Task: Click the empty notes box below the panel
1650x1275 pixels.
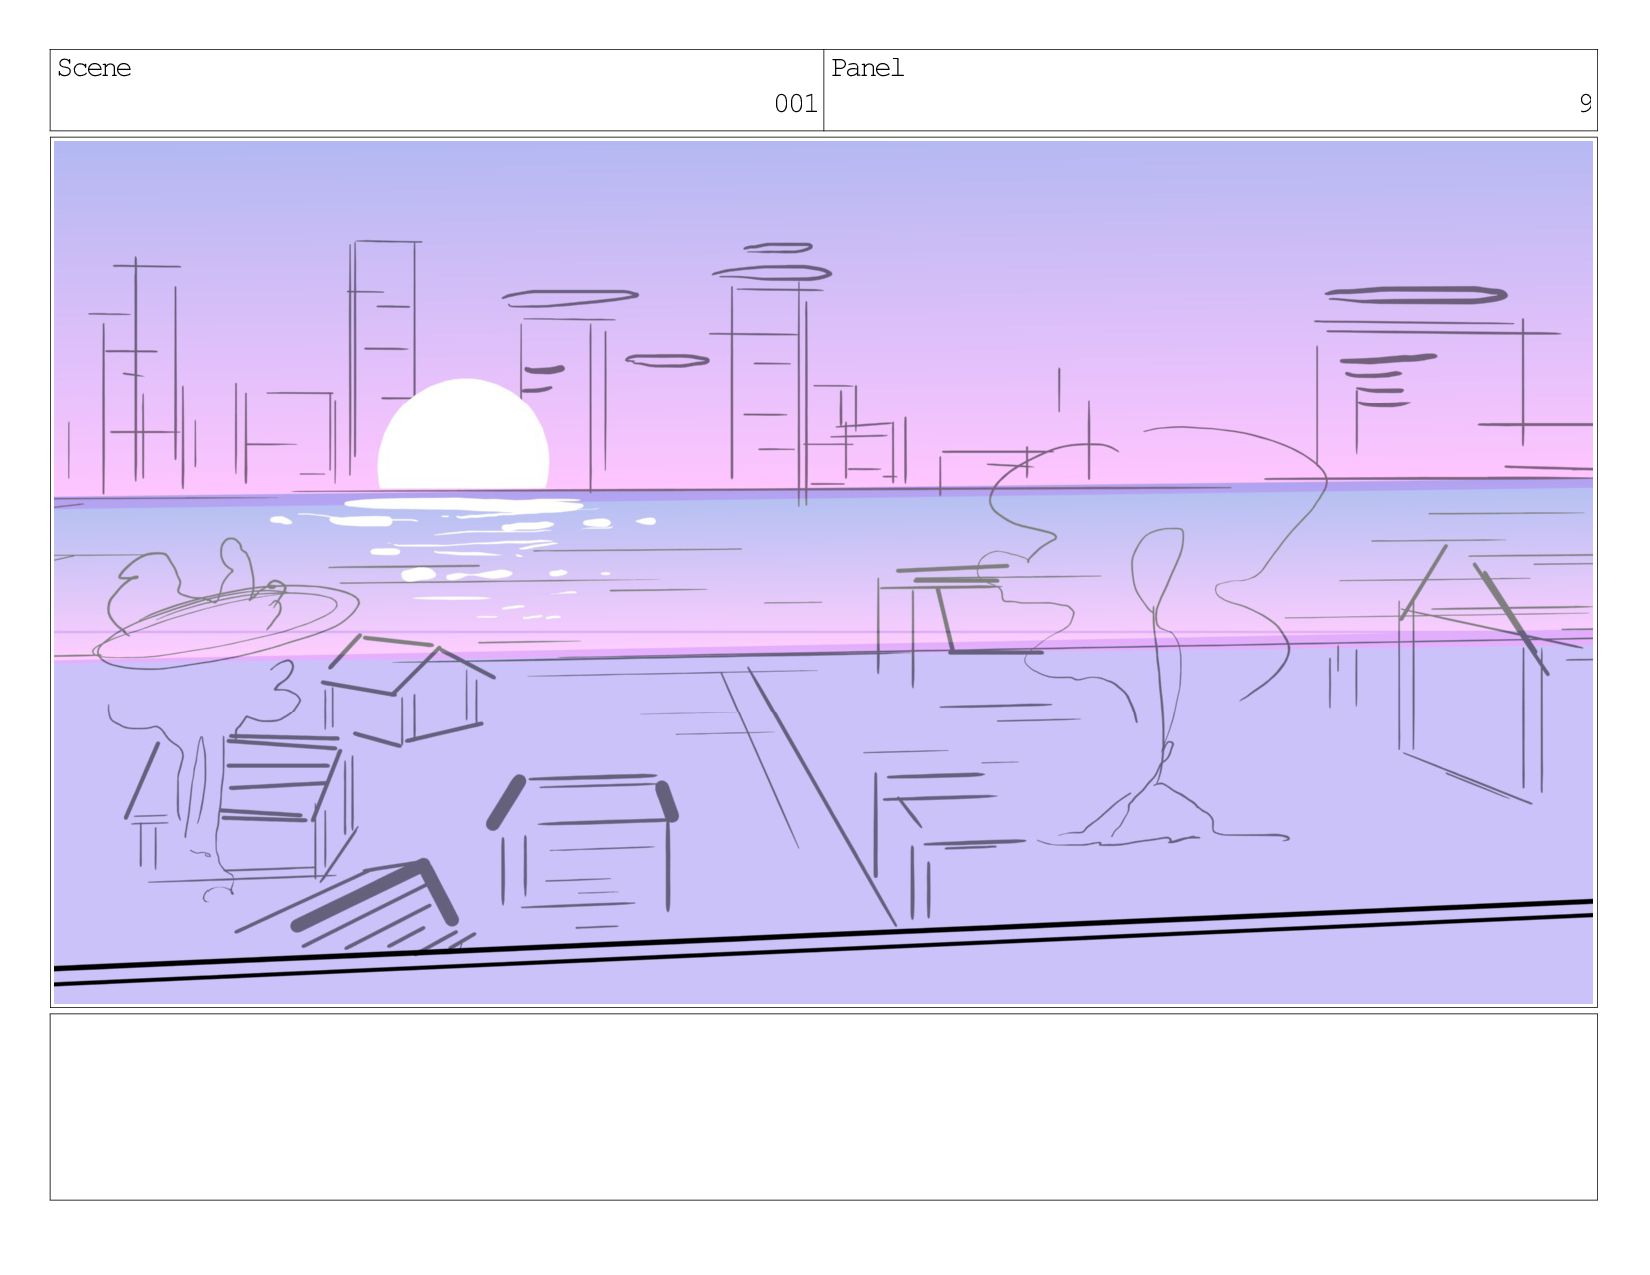Action: pos(823,1107)
